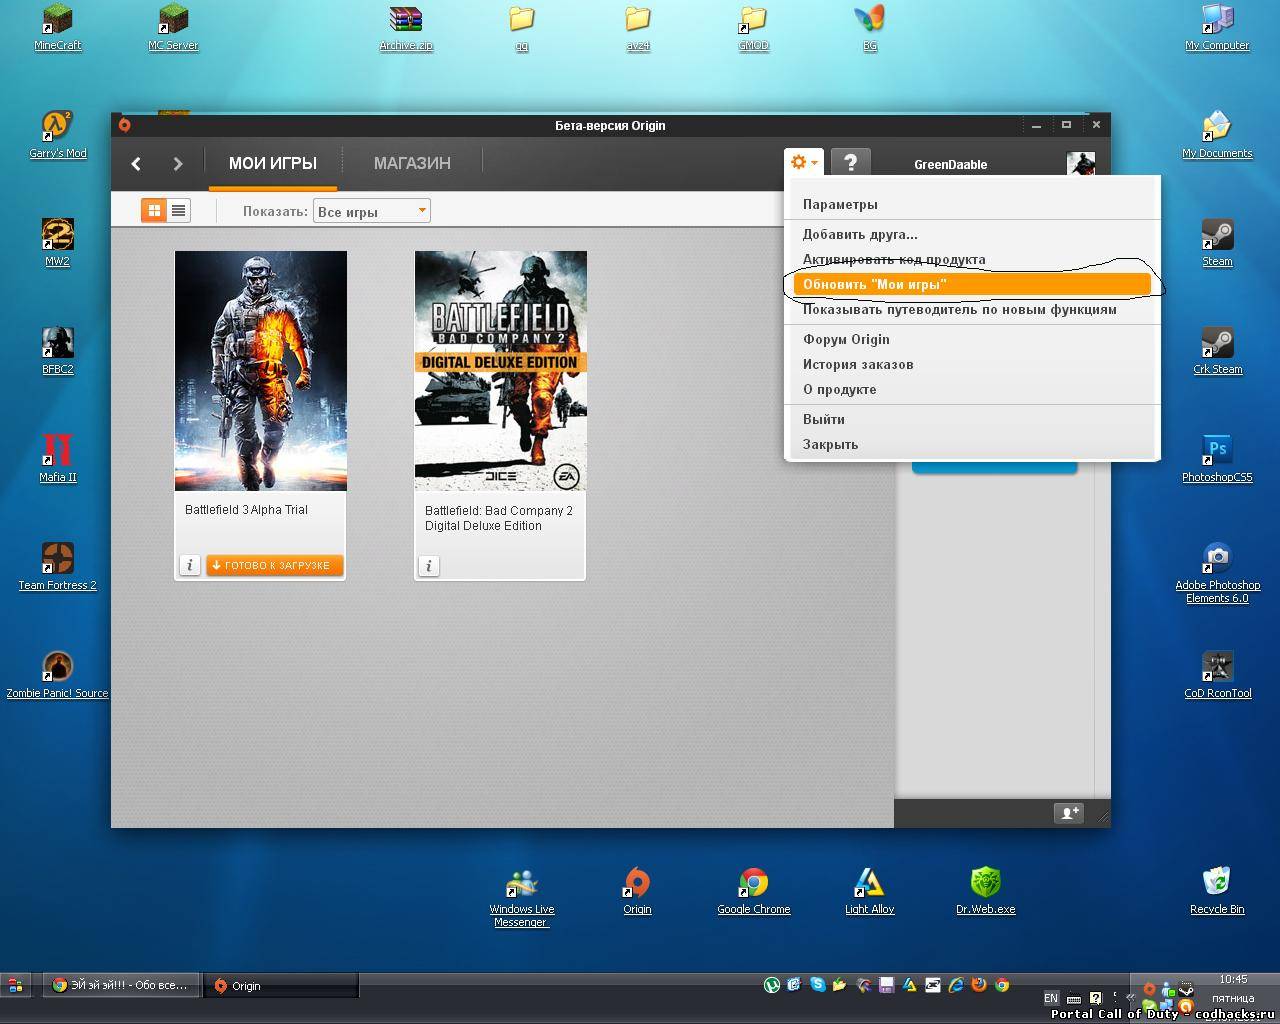Click the add friend icon at bottom
The image size is (1280, 1024).
(x=1069, y=813)
